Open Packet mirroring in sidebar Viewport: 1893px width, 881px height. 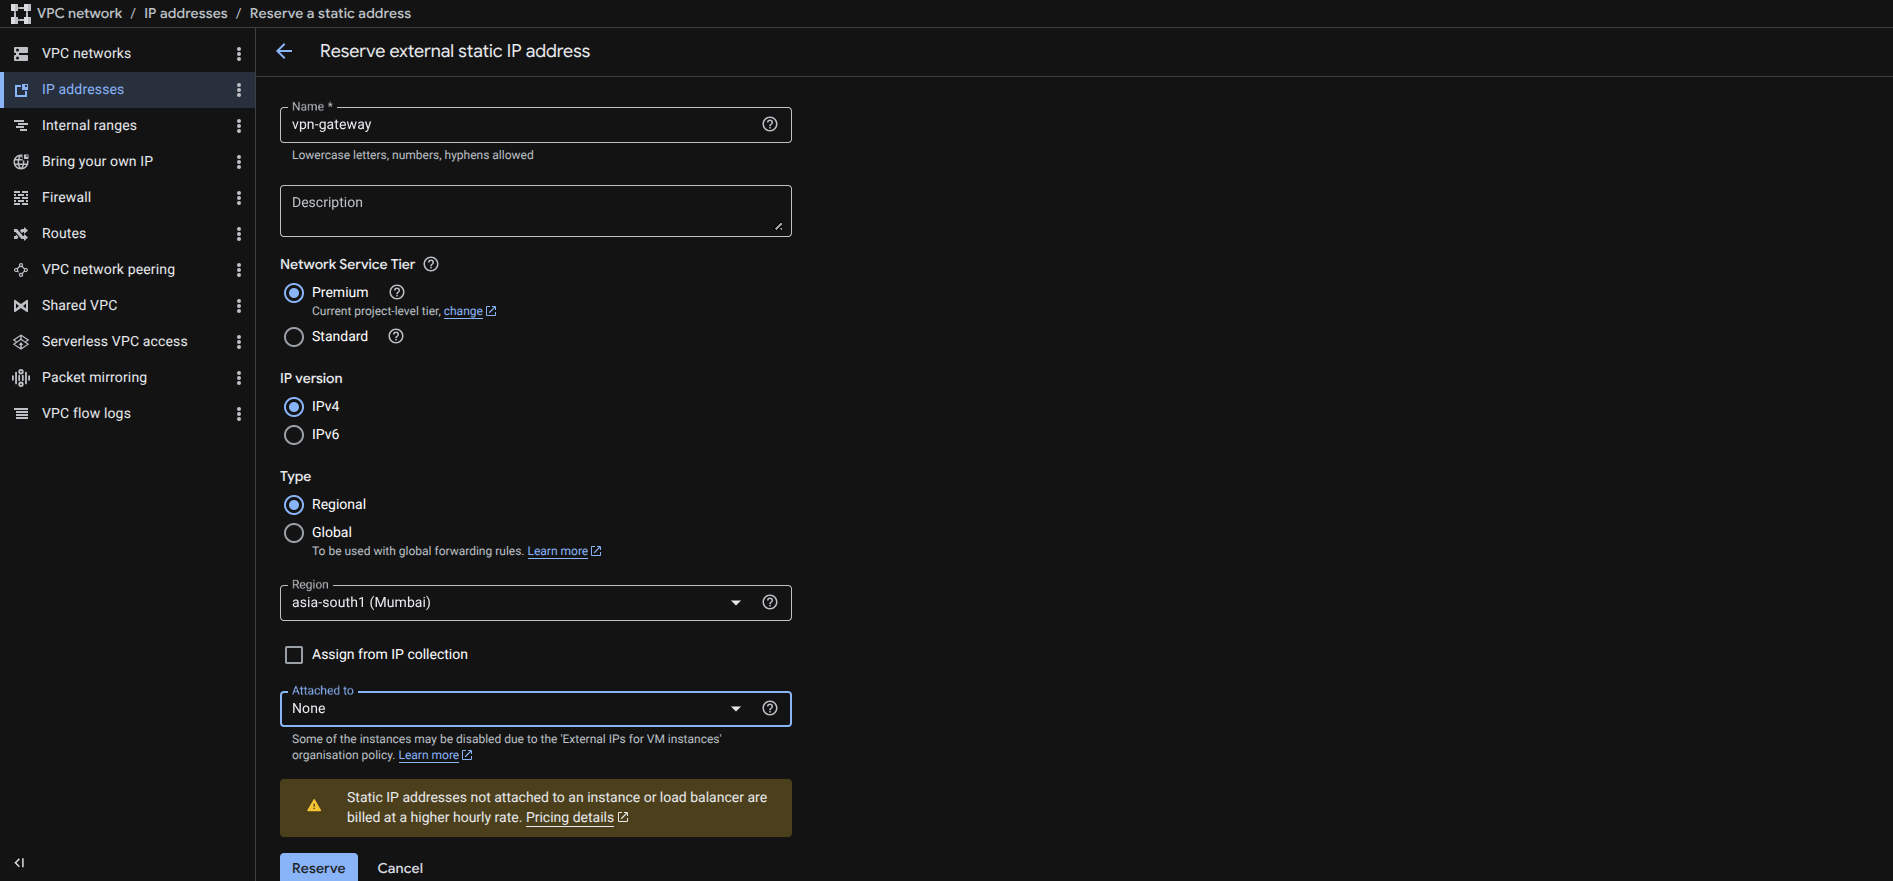click(94, 378)
